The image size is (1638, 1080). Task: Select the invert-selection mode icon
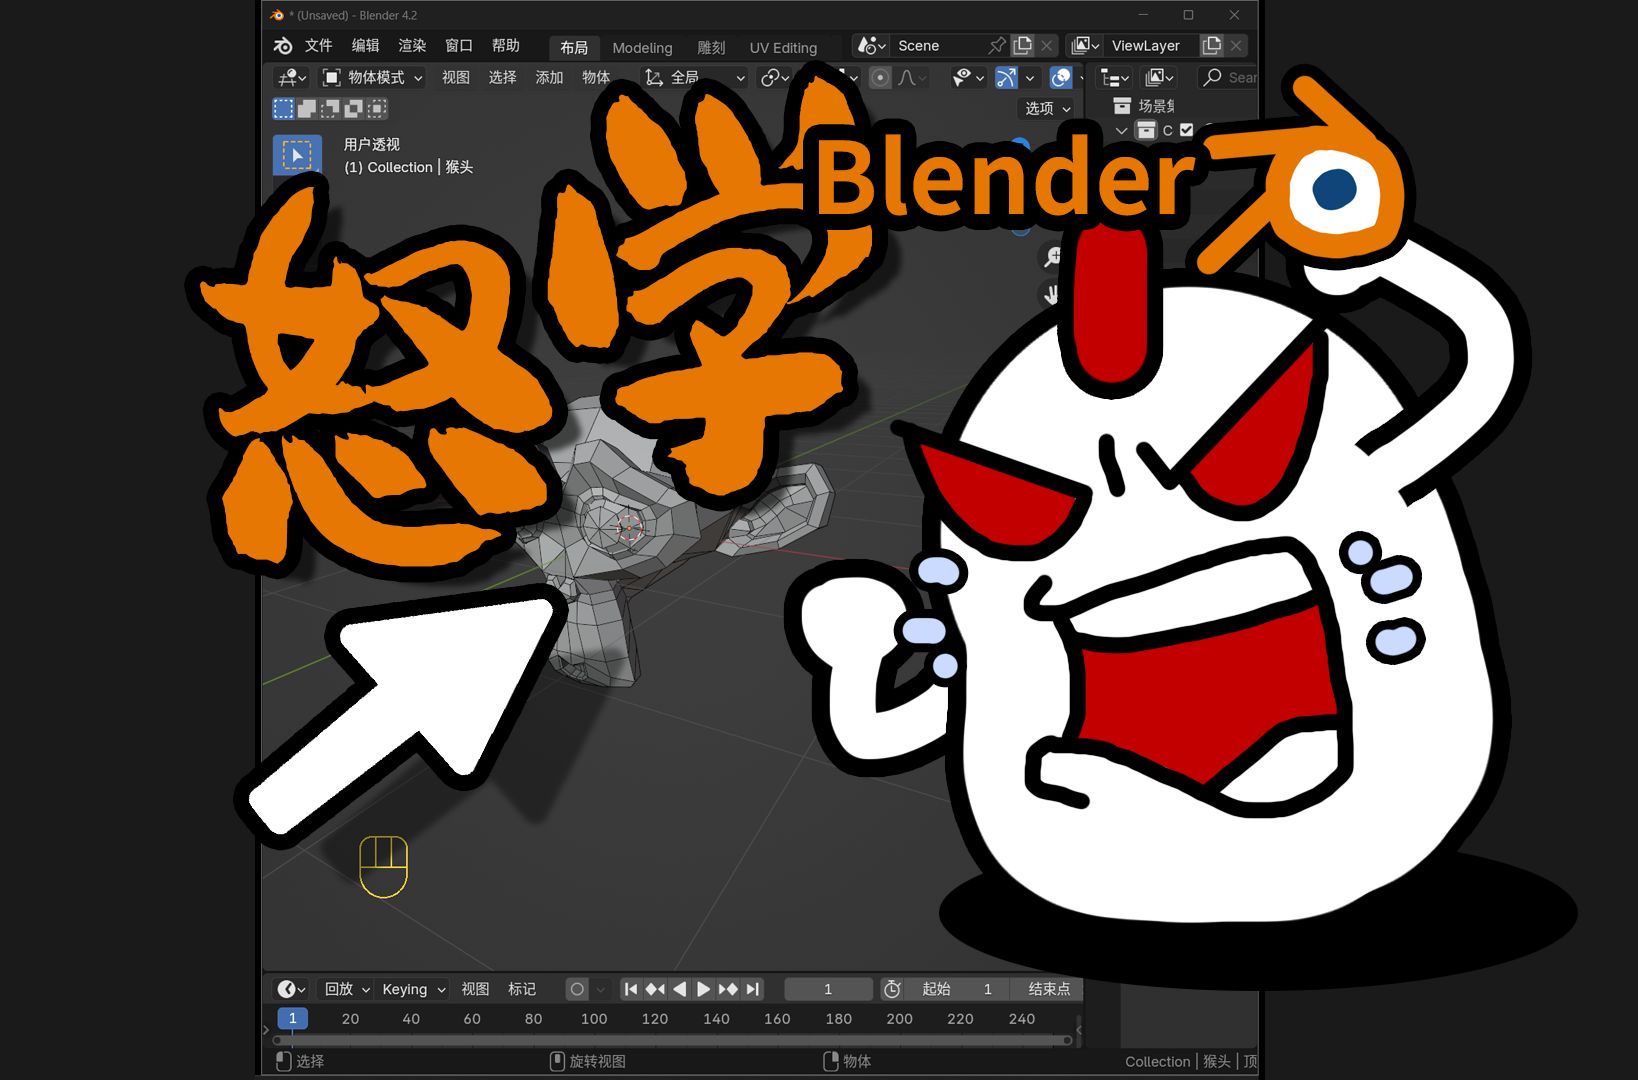point(353,108)
